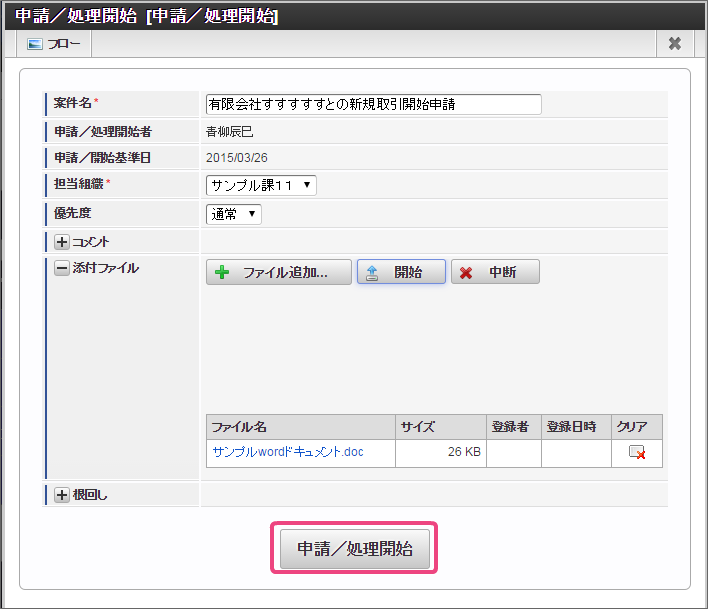The image size is (708, 609).
Task: Expand the 根回し section plus icon
Action: (x=62, y=495)
